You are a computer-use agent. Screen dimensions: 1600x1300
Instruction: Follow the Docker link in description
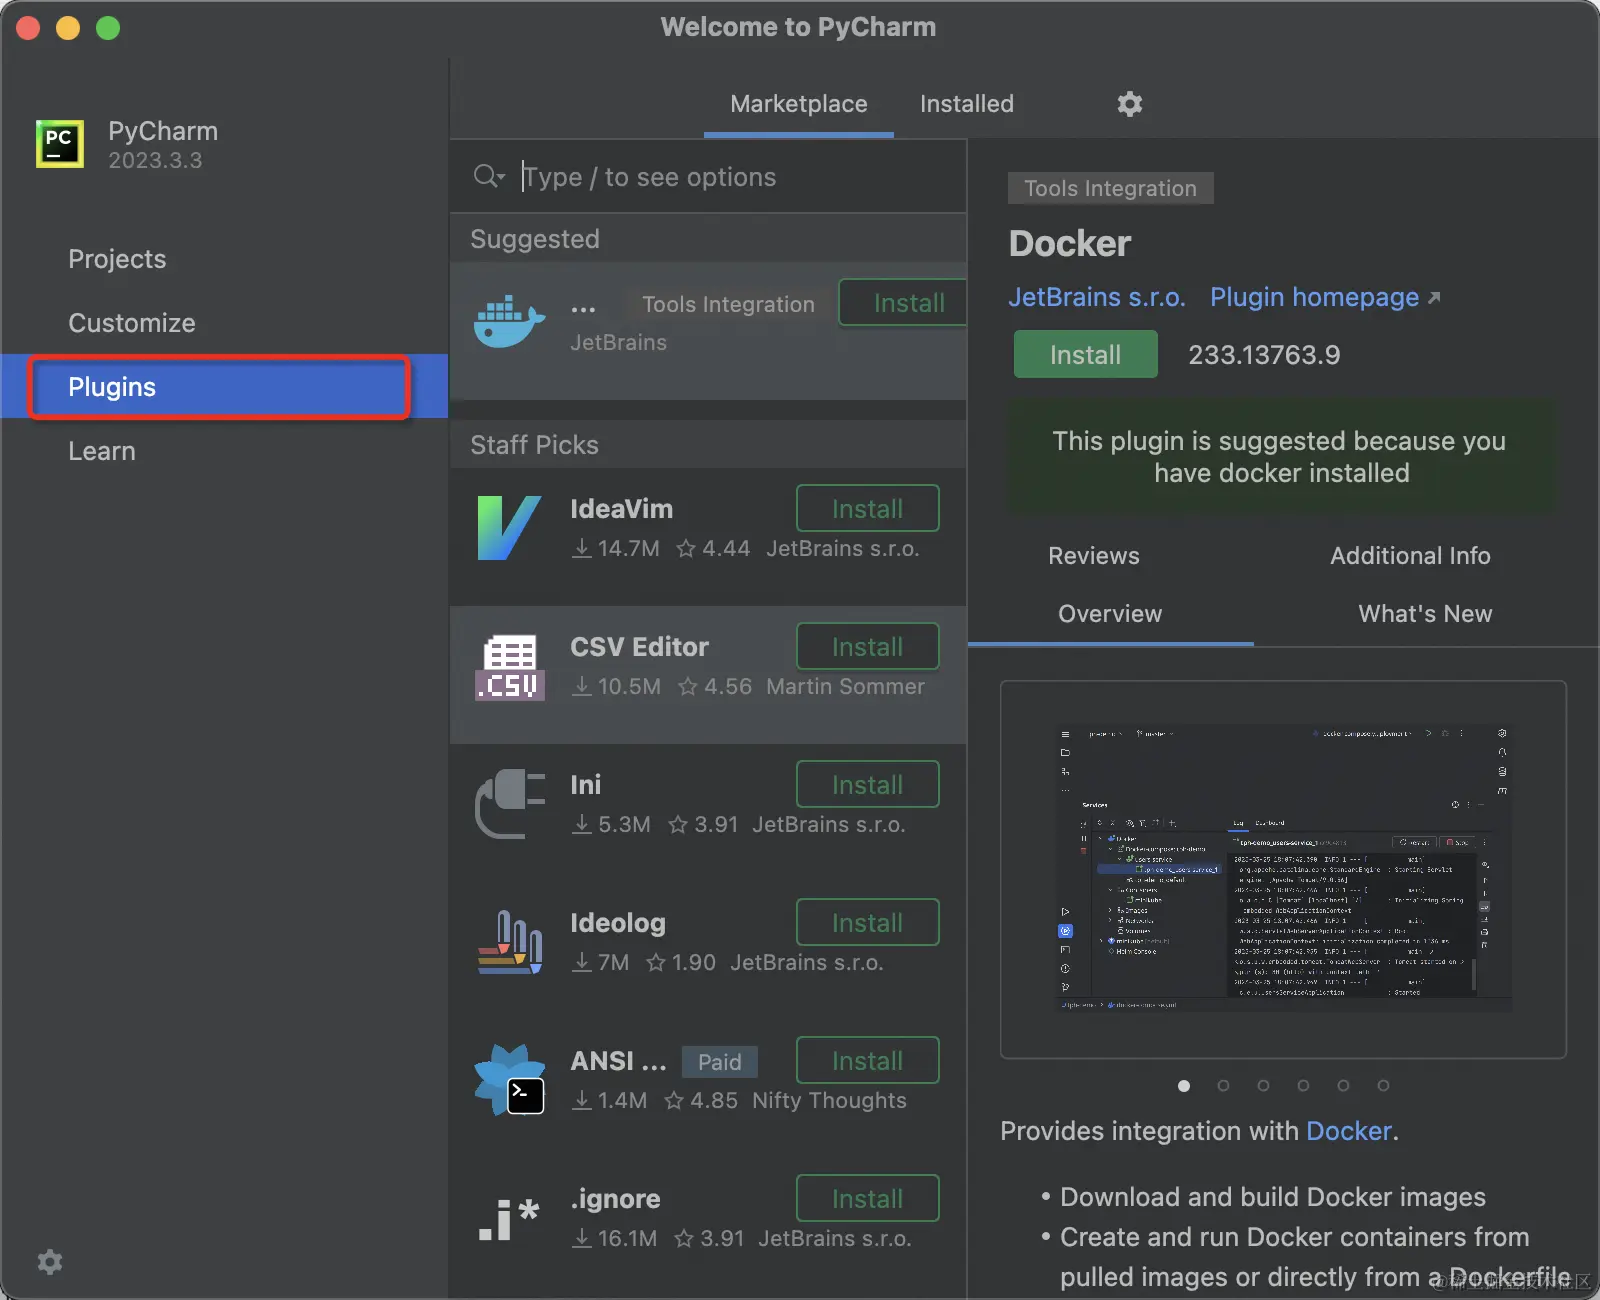pyautogui.click(x=1349, y=1131)
